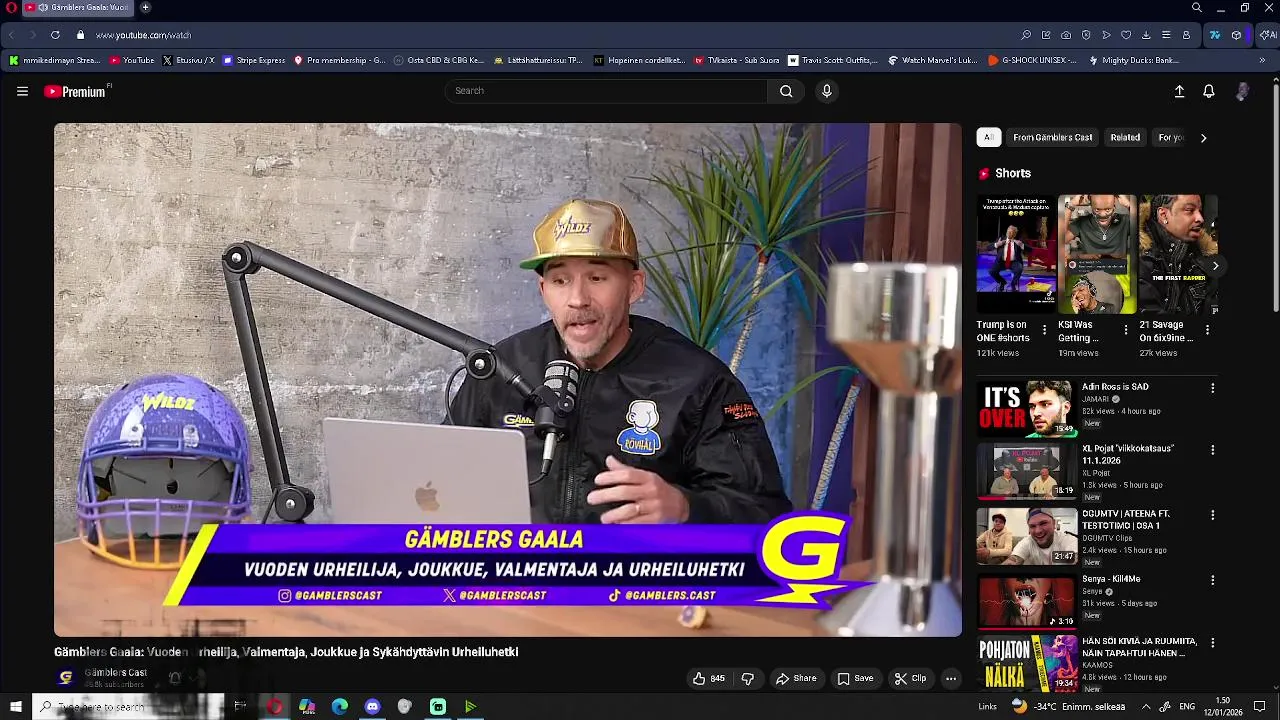This screenshot has width=1280, height=720.
Task: Open Discord from the taskbar
Action: 372,707
